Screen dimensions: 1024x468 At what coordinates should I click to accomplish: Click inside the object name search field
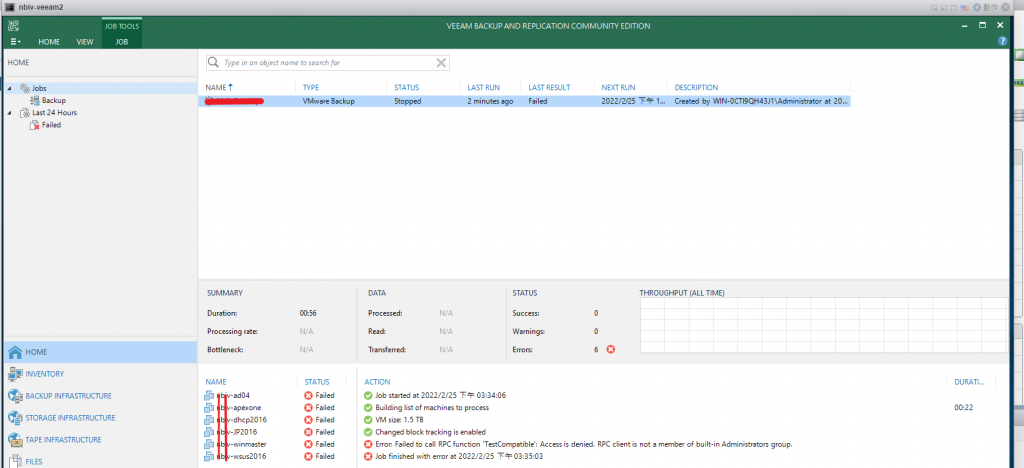[328, 63]
